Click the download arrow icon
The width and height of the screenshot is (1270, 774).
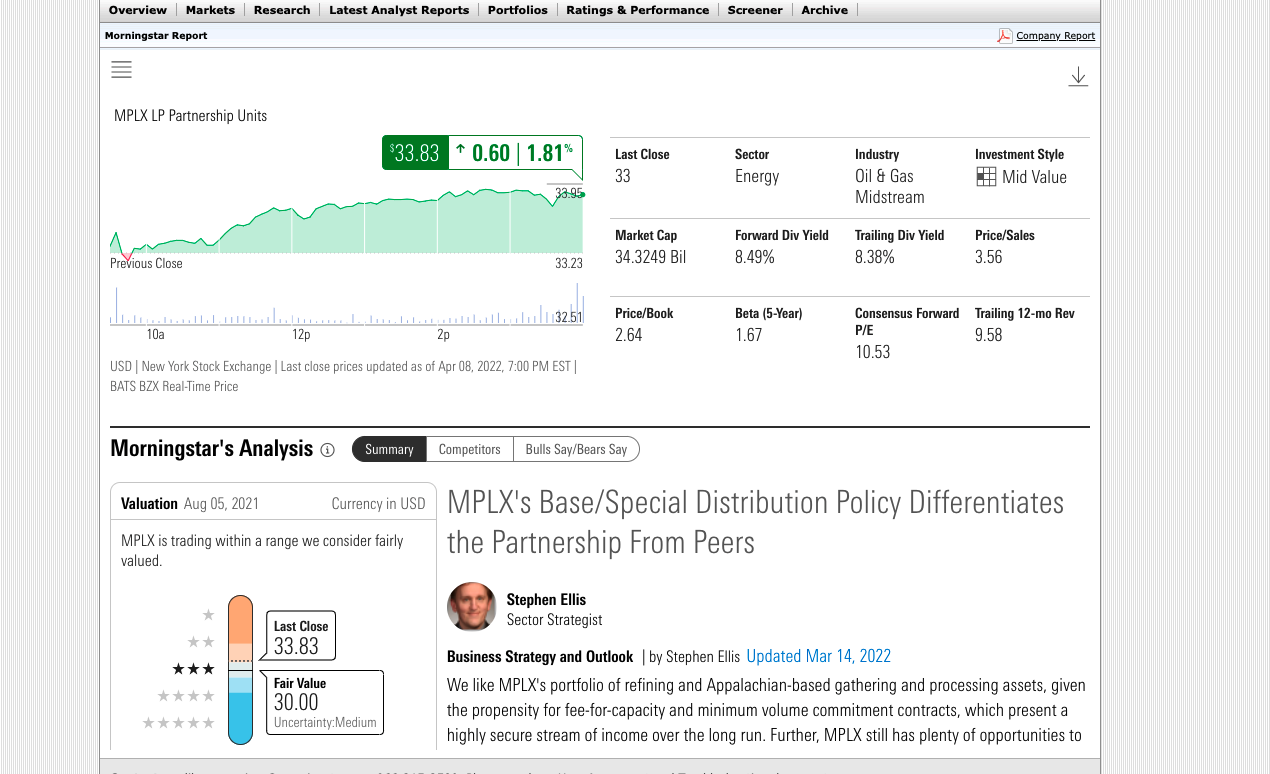click(x=1078, y=77)
